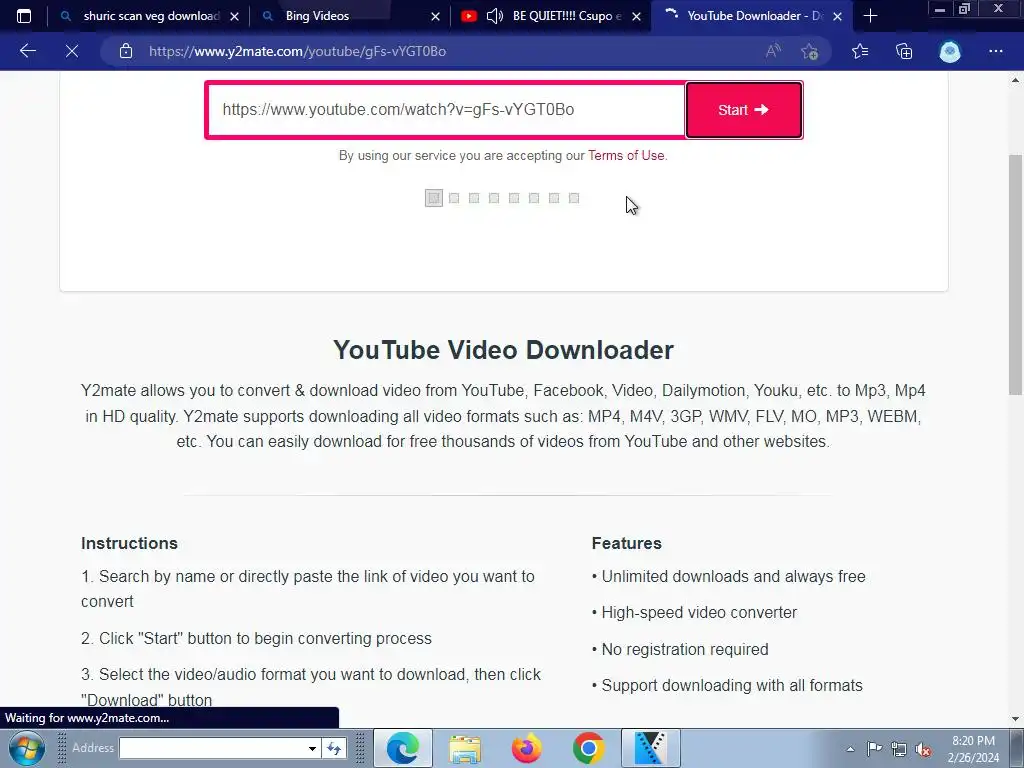1024x768 pixels.
Task: Open the muted volume tray icon
Action: pos(923,749)
